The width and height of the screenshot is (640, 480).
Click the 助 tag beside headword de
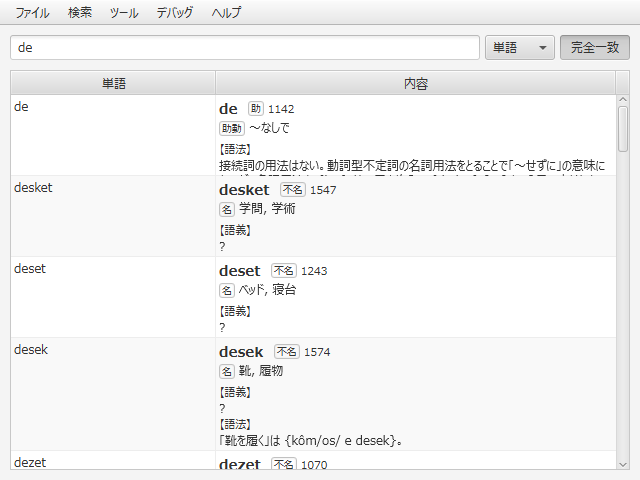255,108
